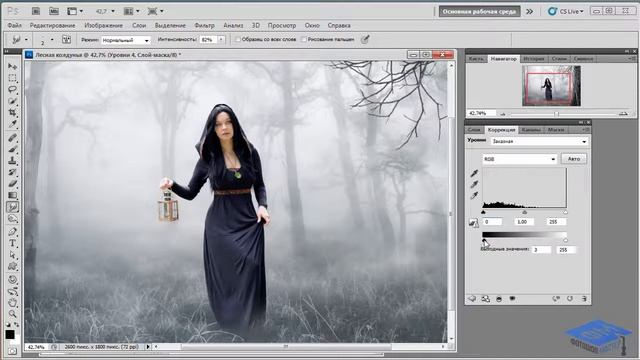Select the Brush tool
Viewport: 640px width, 360px height.
[13, 149]
